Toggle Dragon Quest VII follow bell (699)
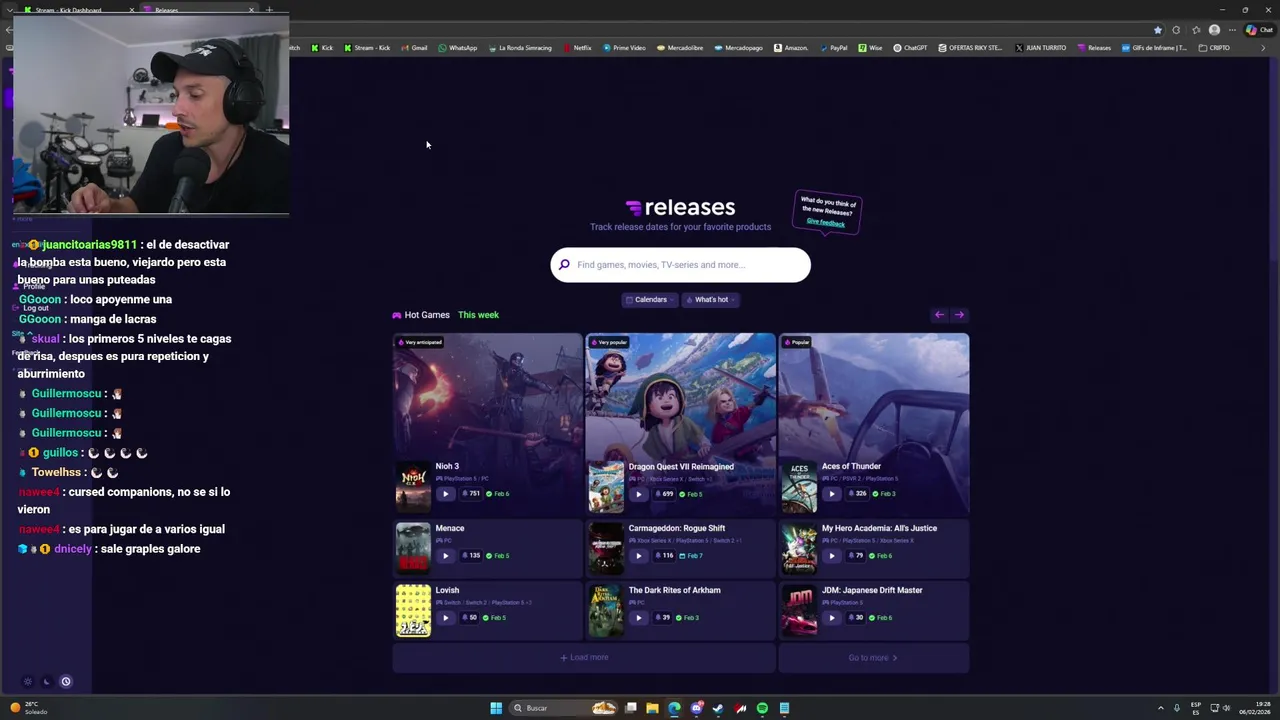The height and width of the screenshot is (720, 1280). pos(663,494)
